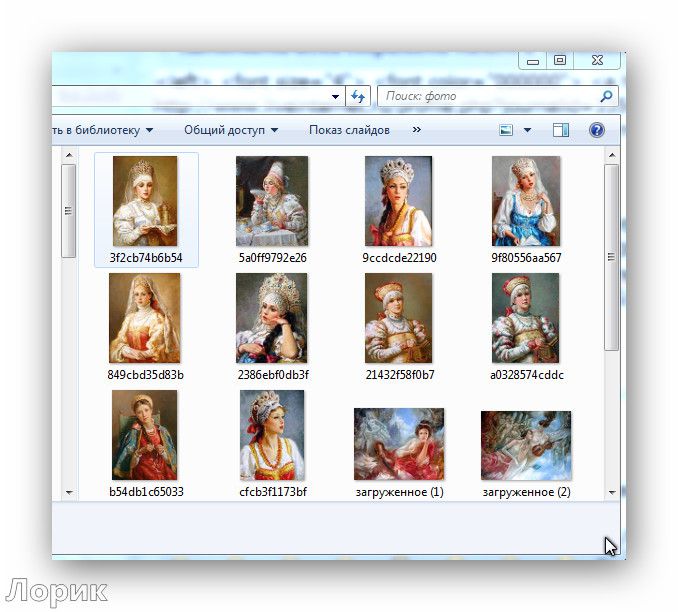Screen dimensions: 678x612
Task: Open the Help question mark icon
Action: point(597,130)
